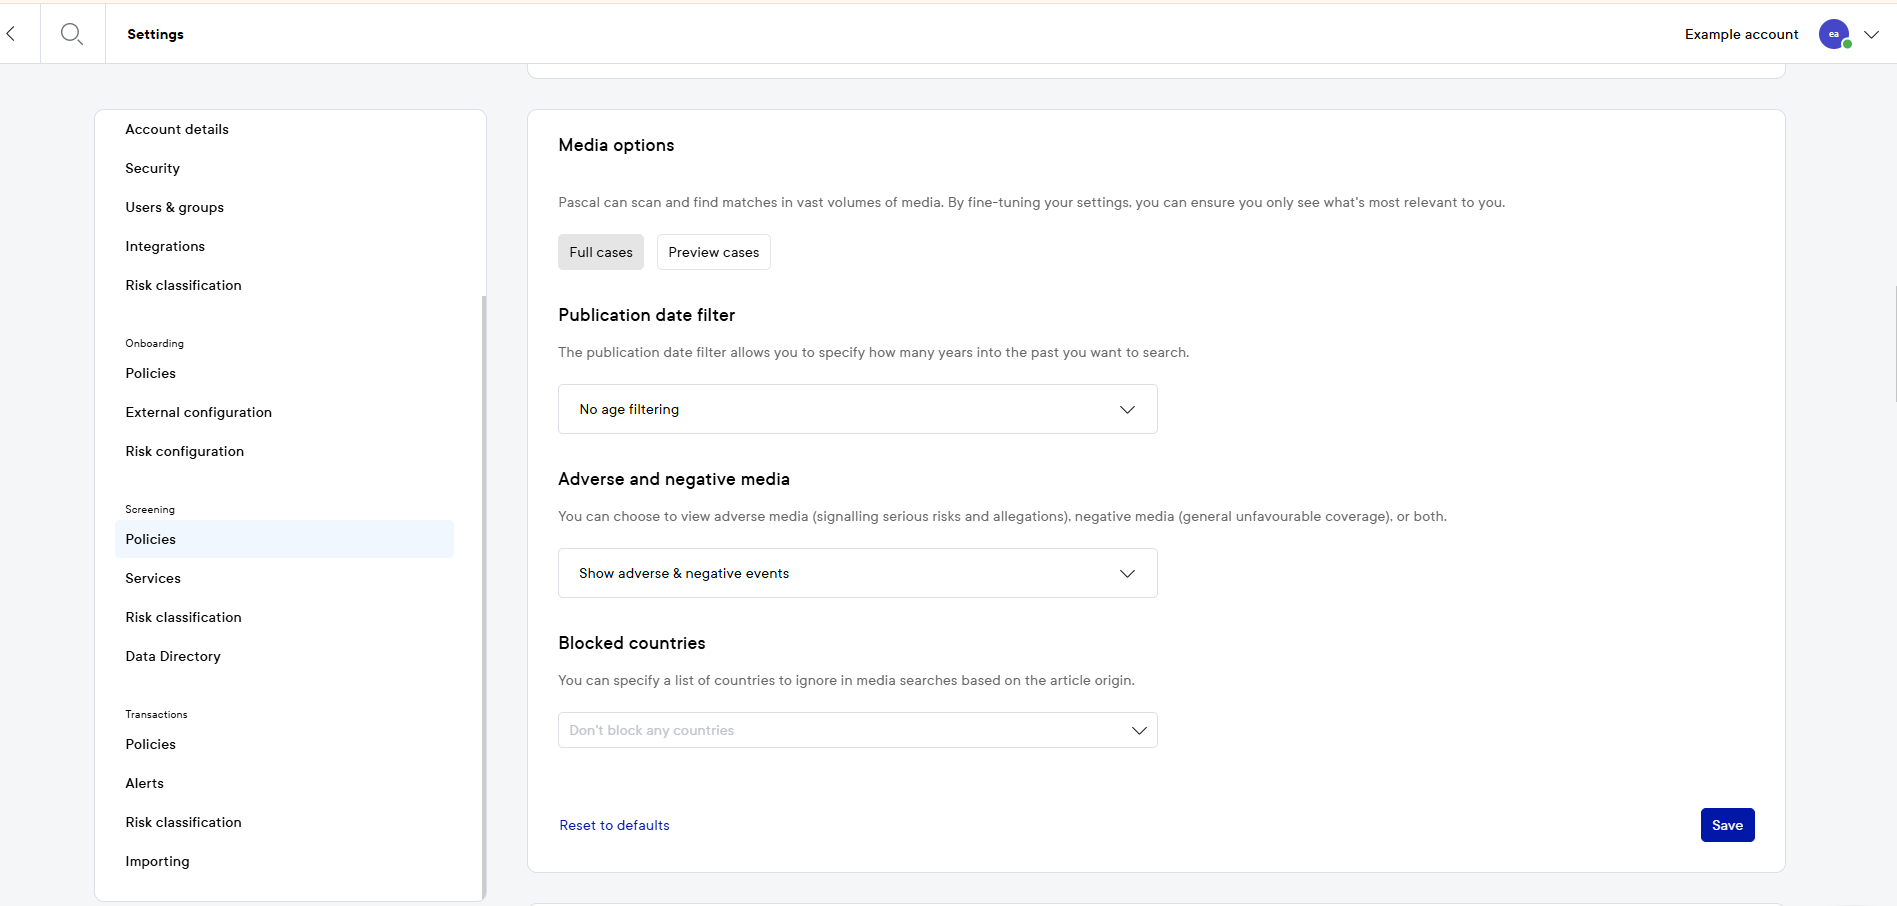This screenshot has height=906, width=1897.
Task: Click the 'Adverse and negative media' heading
Action: point(674,479)
